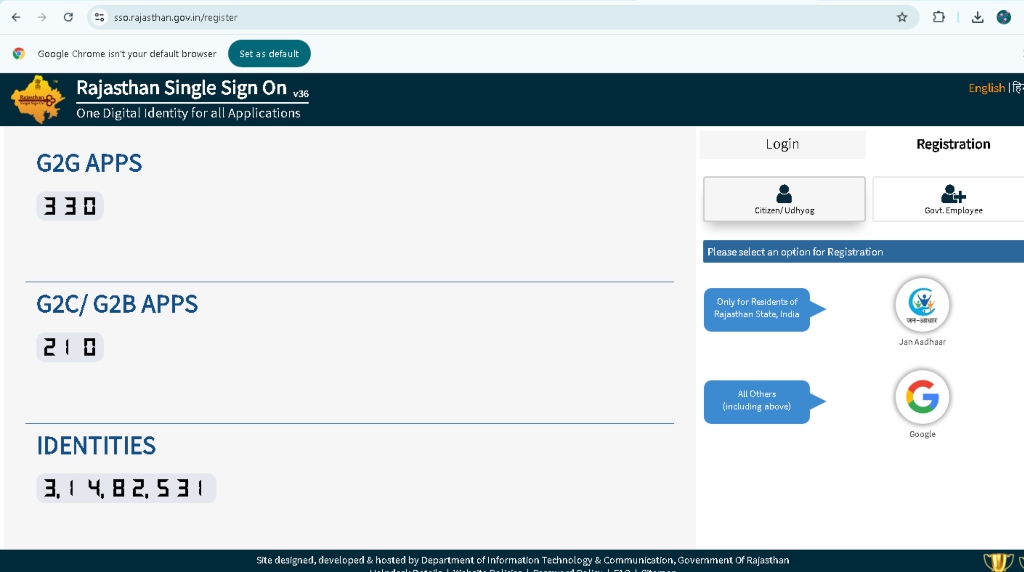Click the Rajasthan SSO map logo
Screen dimensions: 1024x572
(x=38, y=99)
